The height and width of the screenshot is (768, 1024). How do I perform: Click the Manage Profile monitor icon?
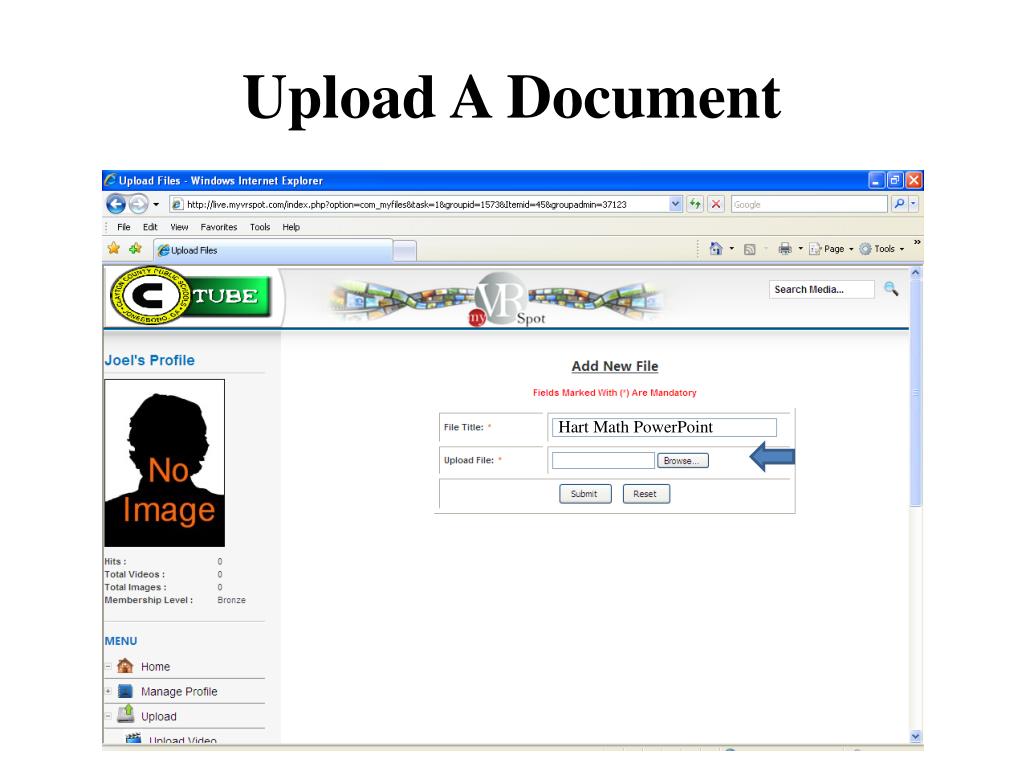point(125,691)
